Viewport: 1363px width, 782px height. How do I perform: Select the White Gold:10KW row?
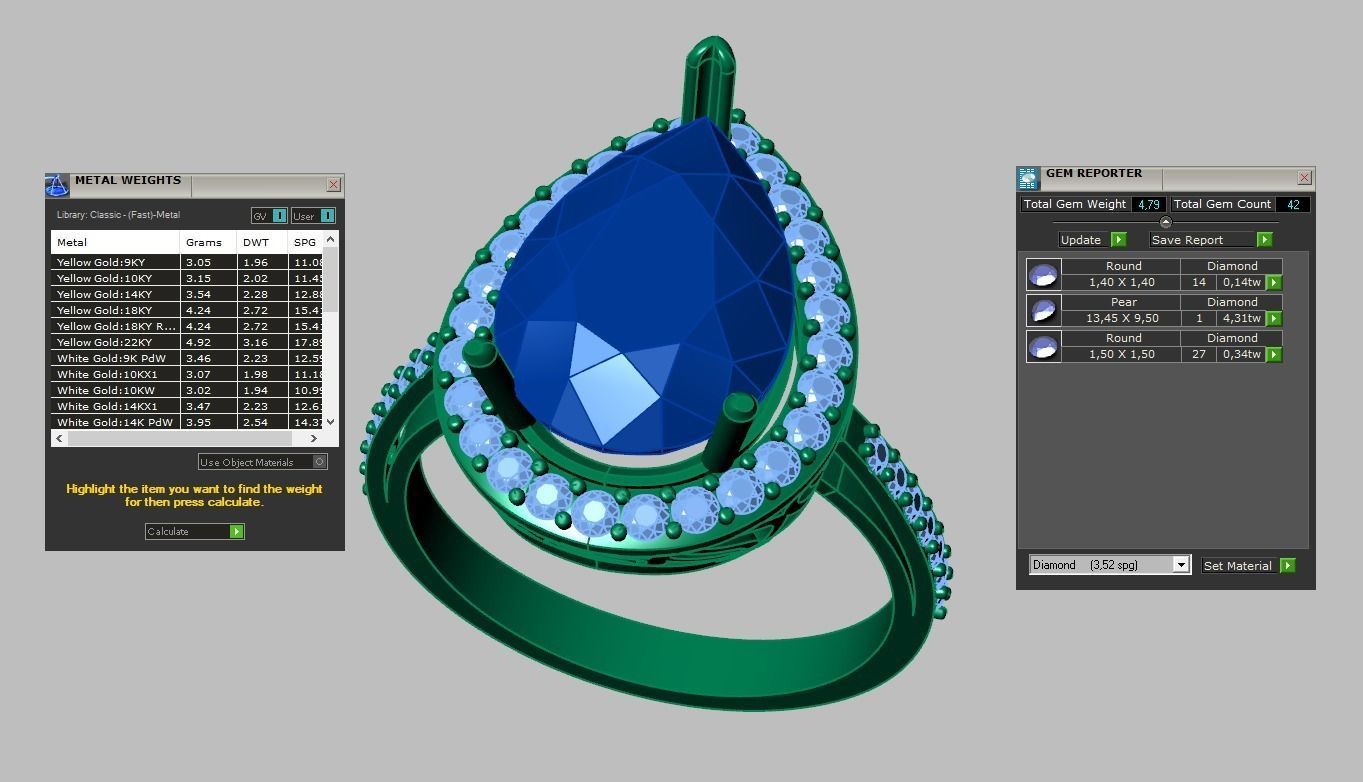[x=187, y=390]
